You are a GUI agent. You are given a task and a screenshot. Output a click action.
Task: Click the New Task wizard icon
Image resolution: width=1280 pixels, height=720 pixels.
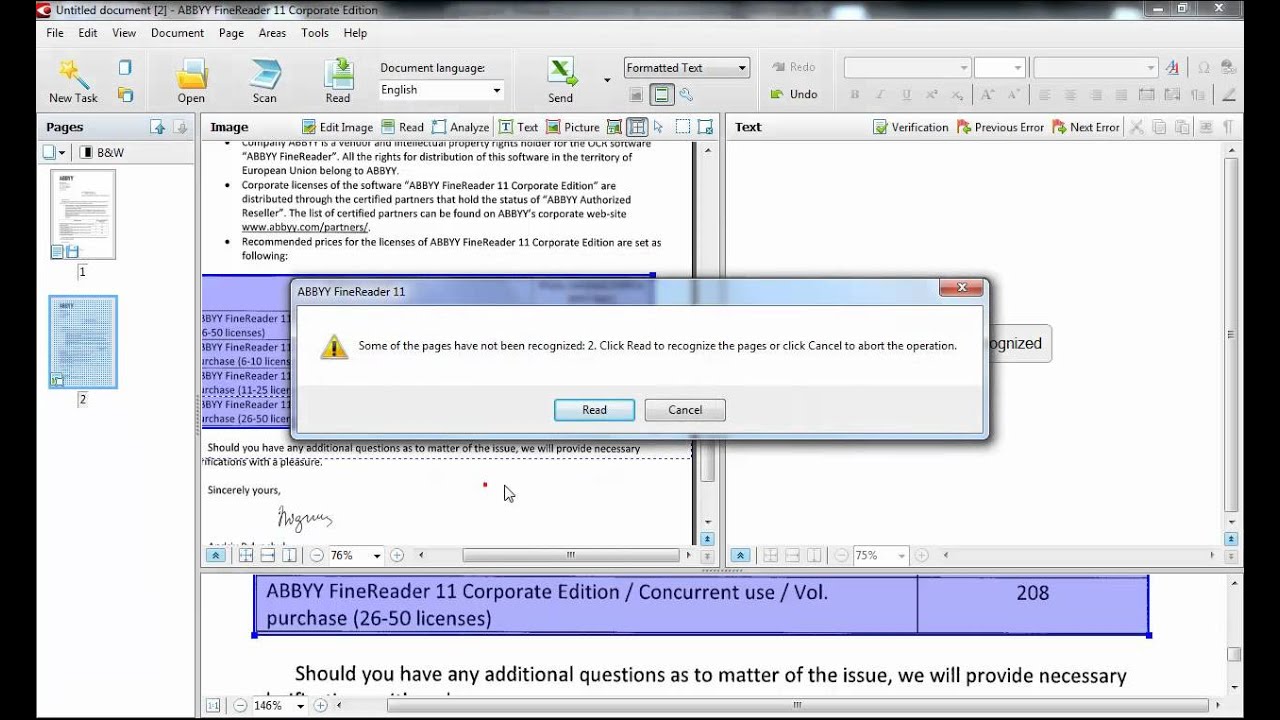73,80
